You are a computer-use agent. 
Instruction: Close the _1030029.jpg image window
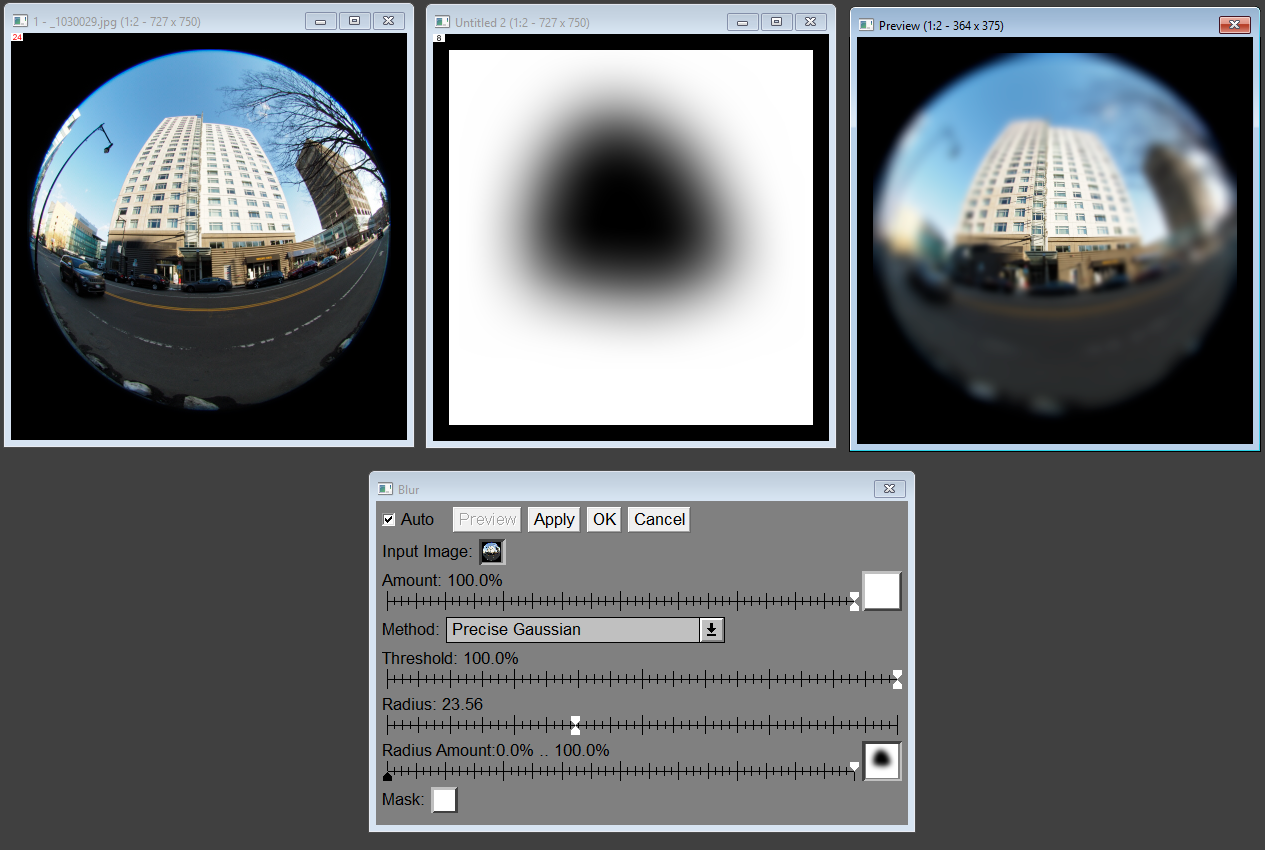[x=389, y=21]
